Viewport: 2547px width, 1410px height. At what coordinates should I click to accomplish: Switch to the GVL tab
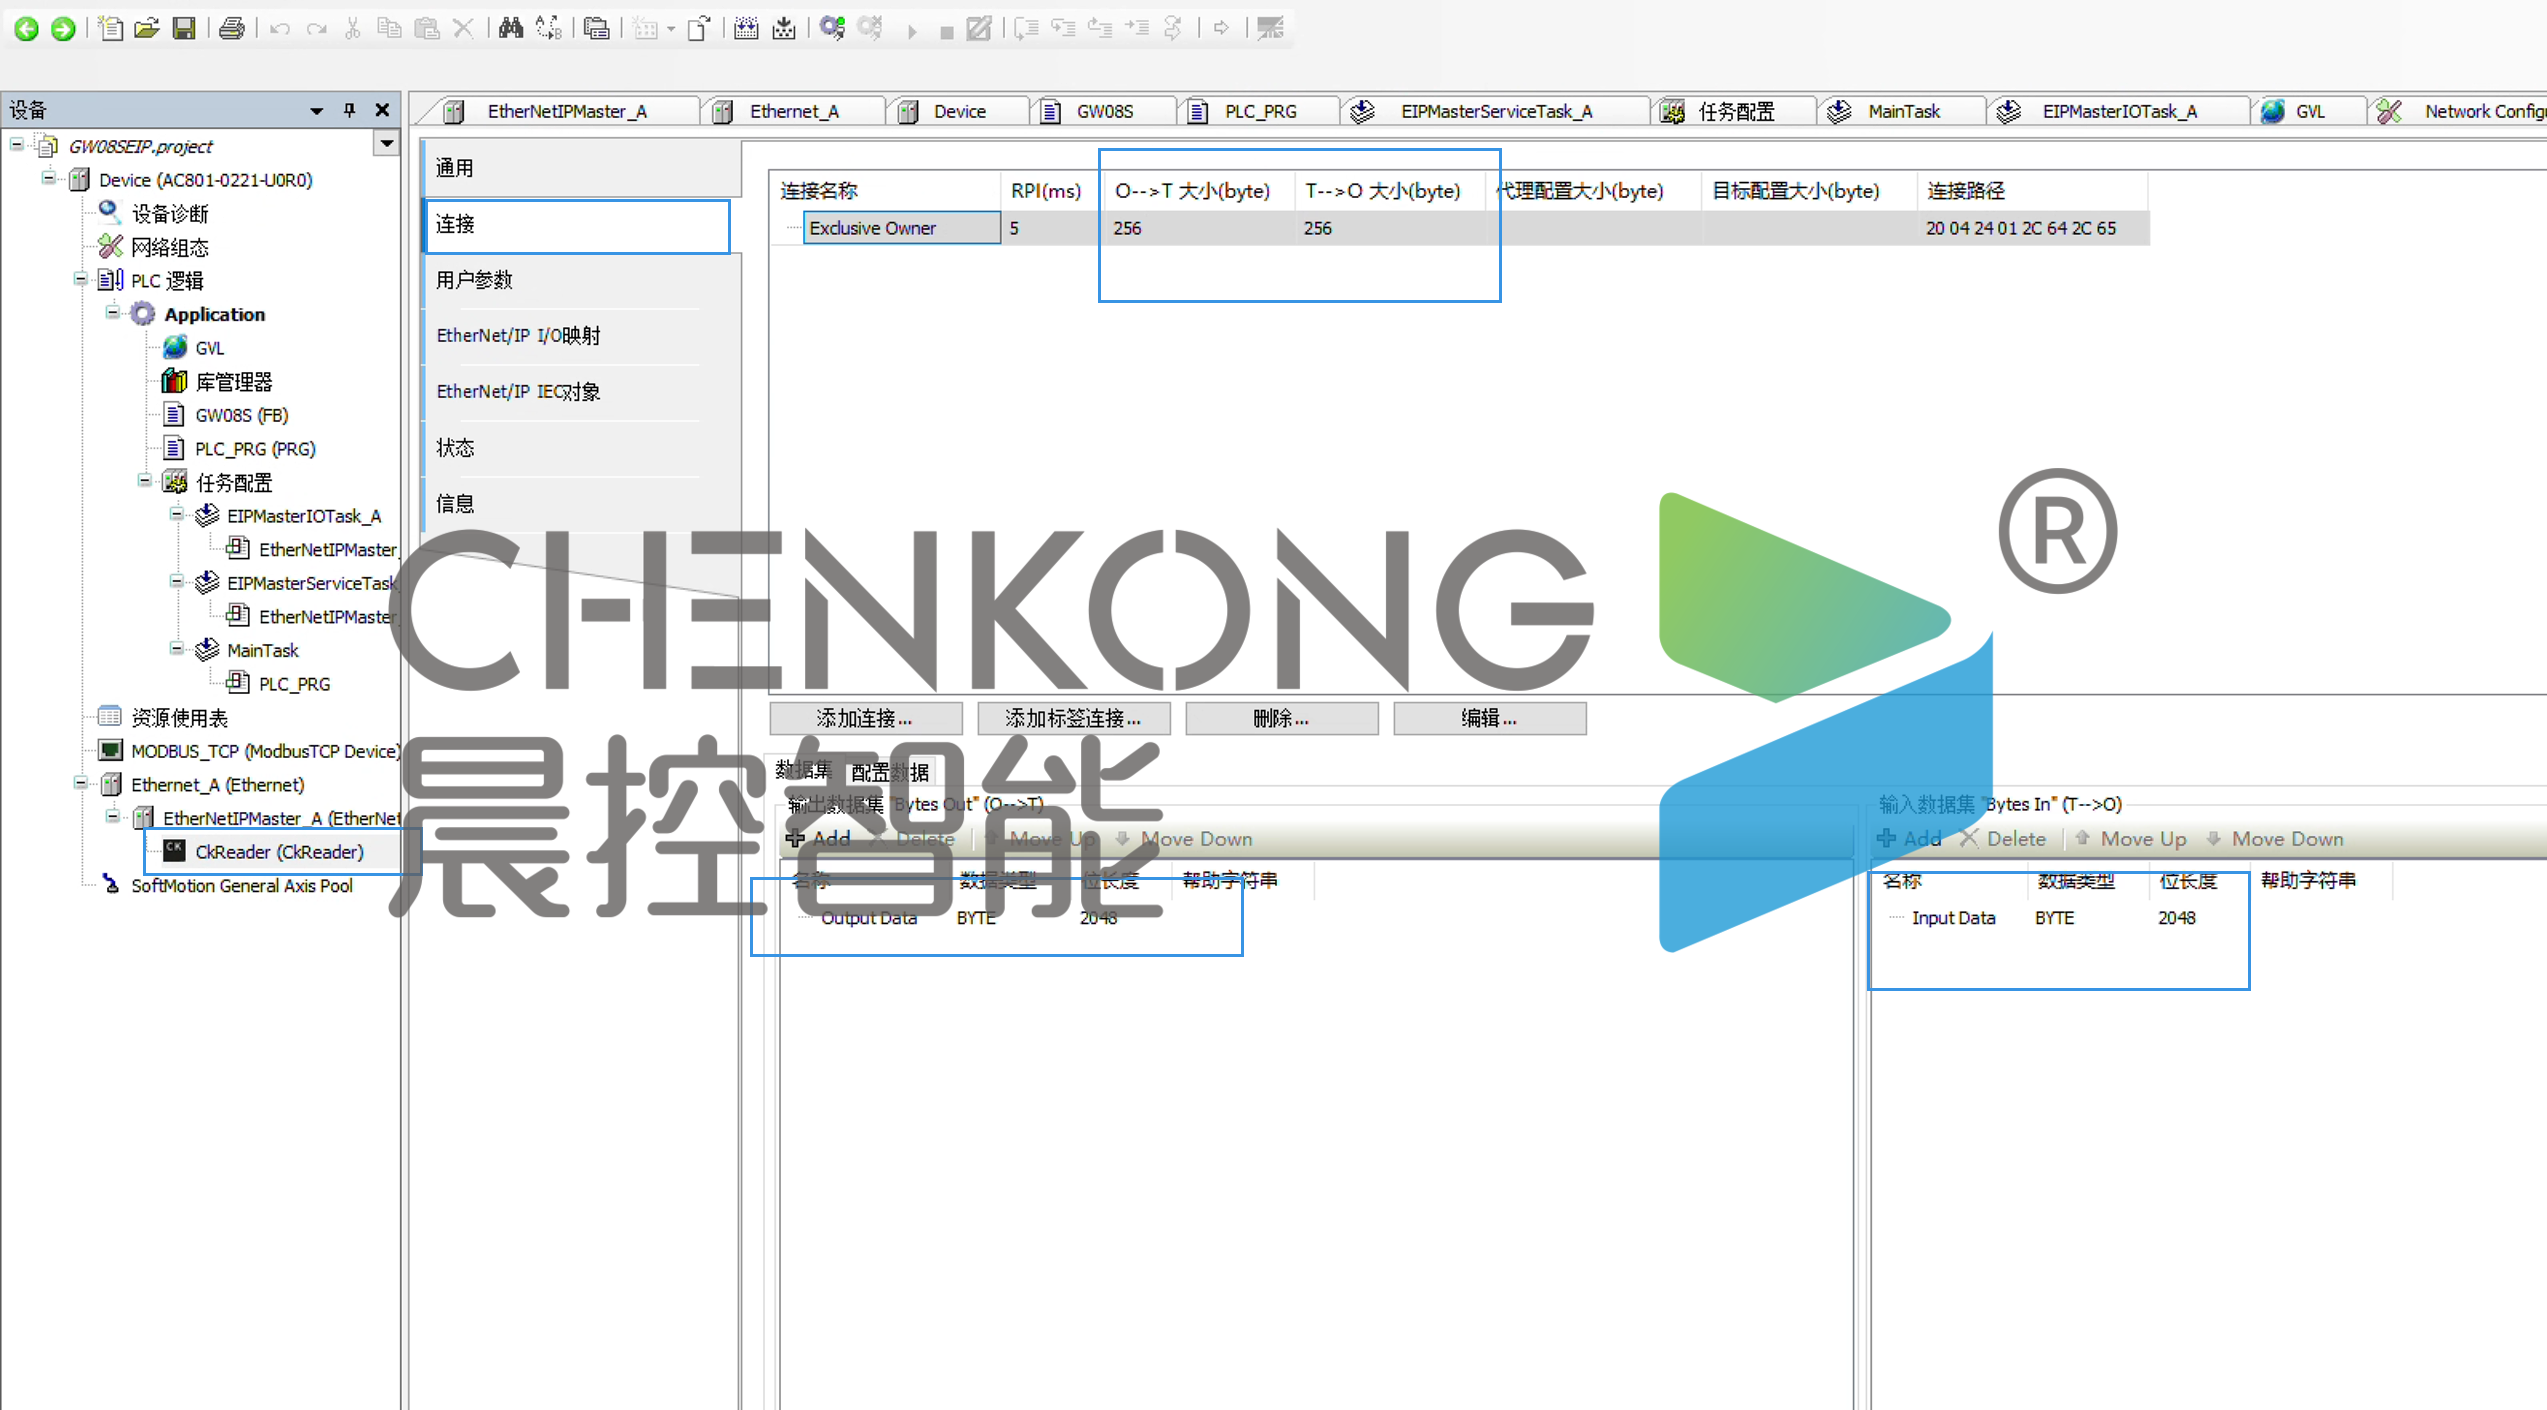tap(2308, 111)
